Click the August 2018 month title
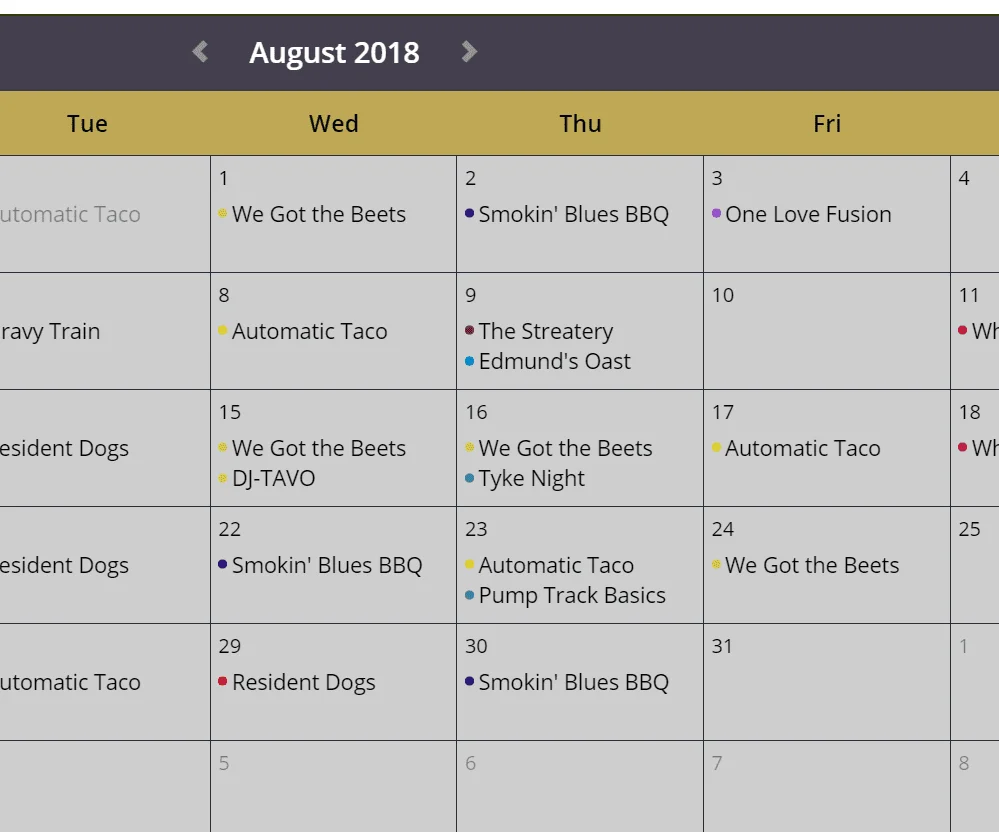The width and height of the screenshot is (999, 832). coord(334,53)
